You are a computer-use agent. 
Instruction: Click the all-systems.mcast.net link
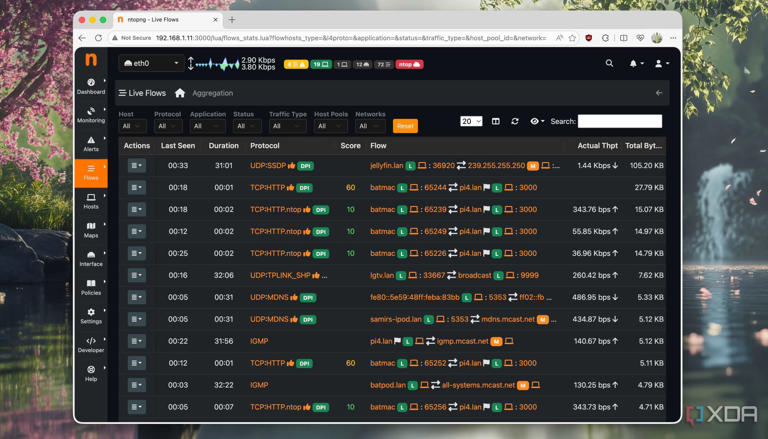click(x=479, y=385)
